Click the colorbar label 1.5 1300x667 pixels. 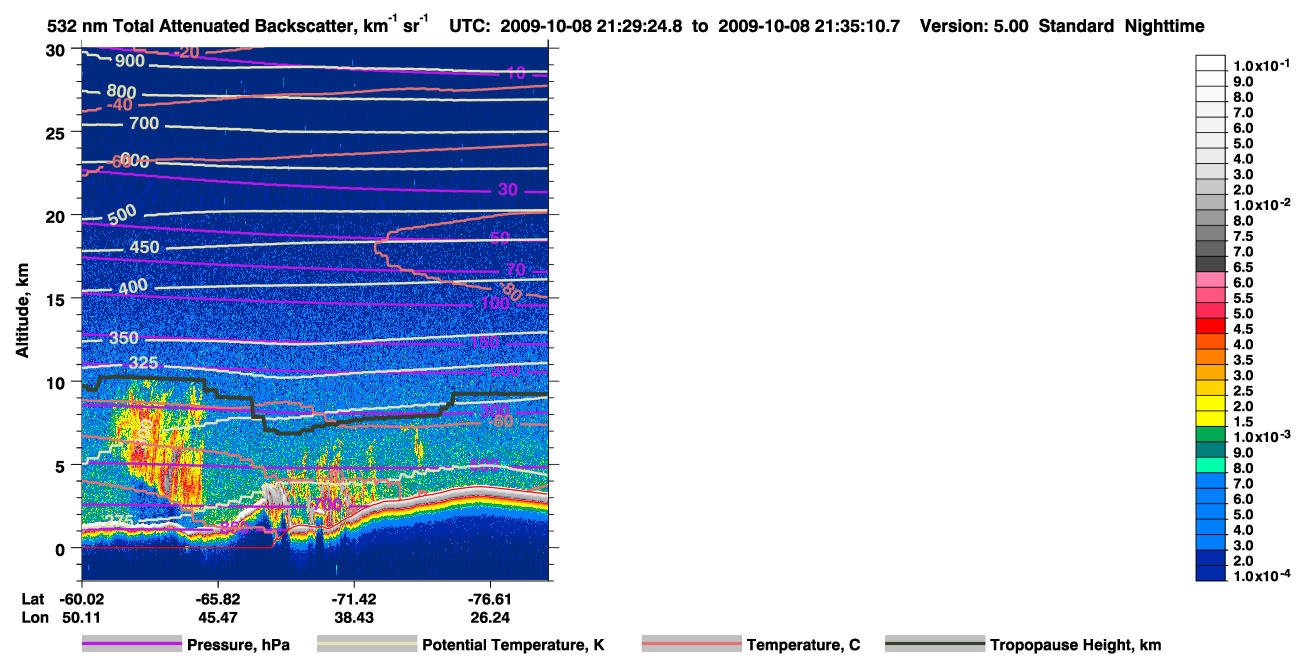(x=1244, y=421)
